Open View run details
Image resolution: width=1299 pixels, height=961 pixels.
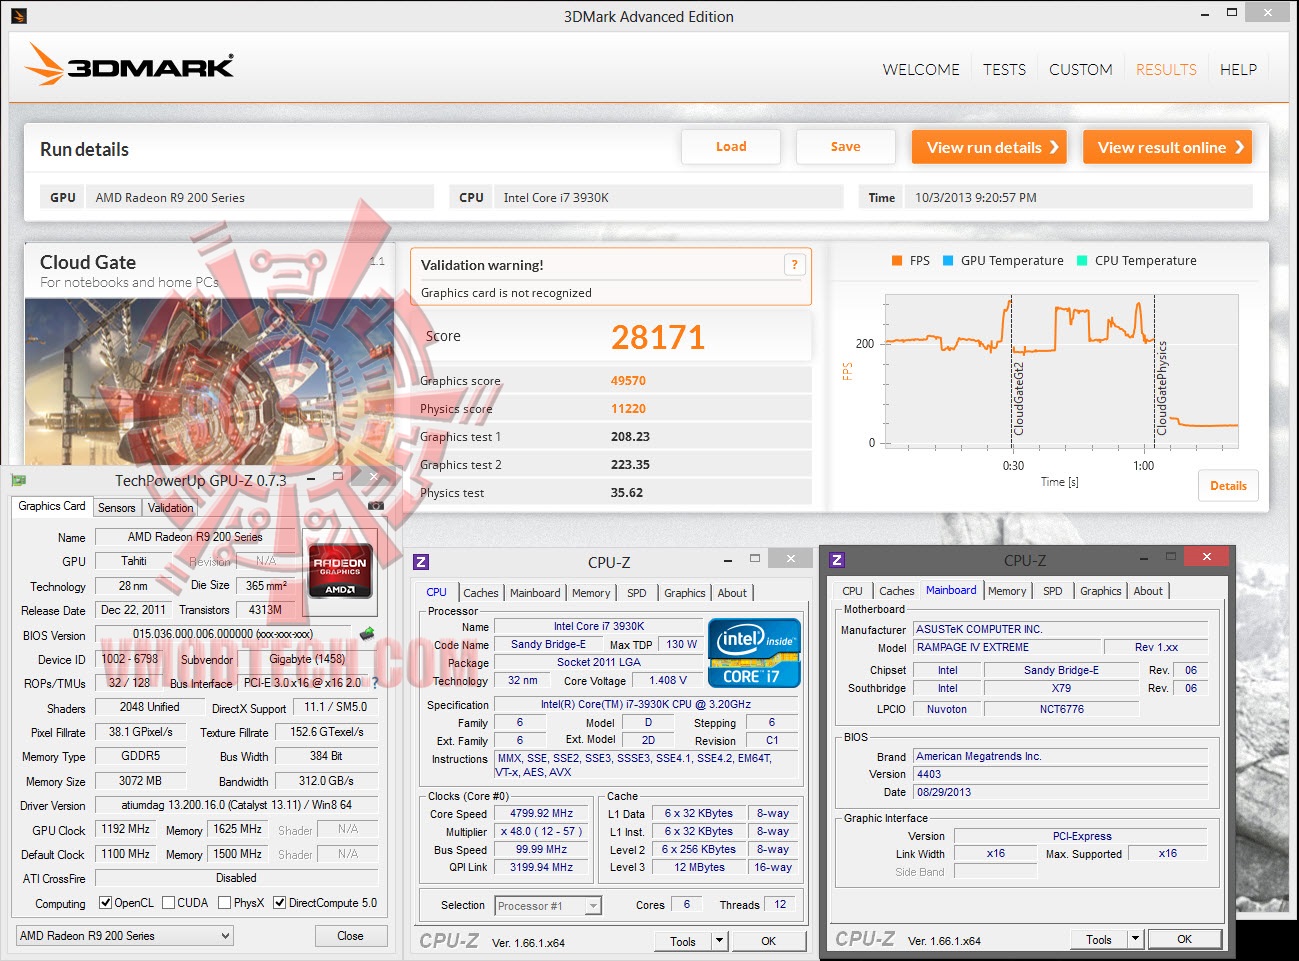[x=989, y=147]
